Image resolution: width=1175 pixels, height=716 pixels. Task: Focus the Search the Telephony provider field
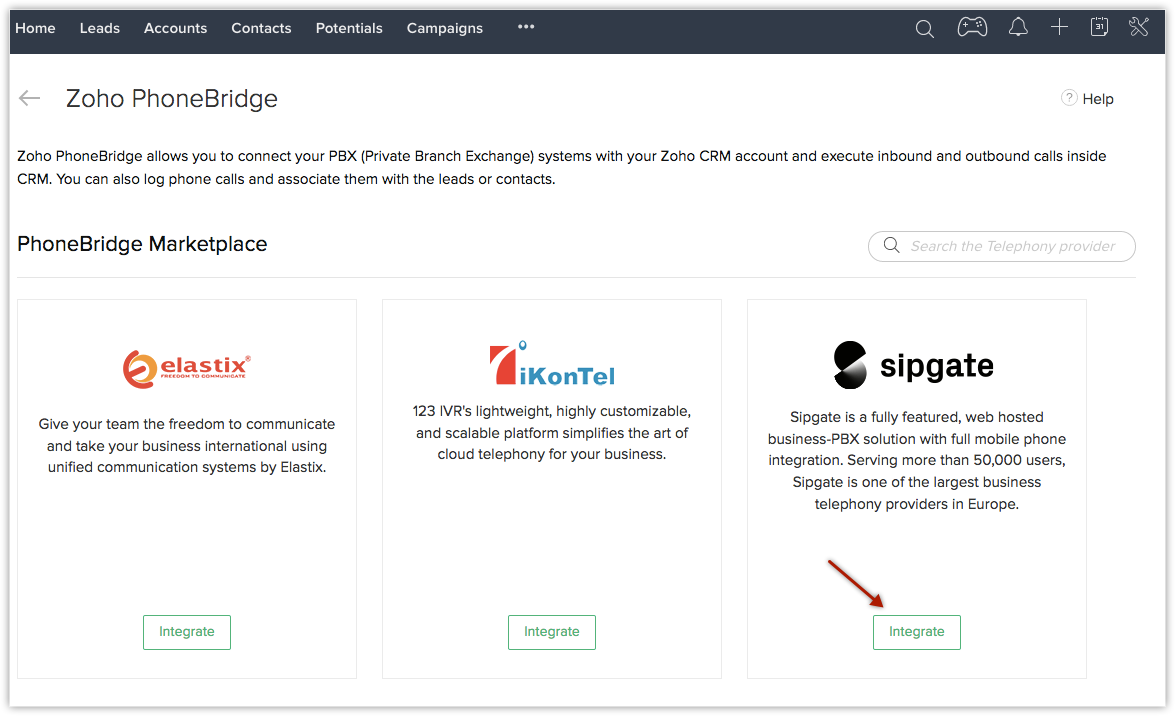click(1001, 246)
